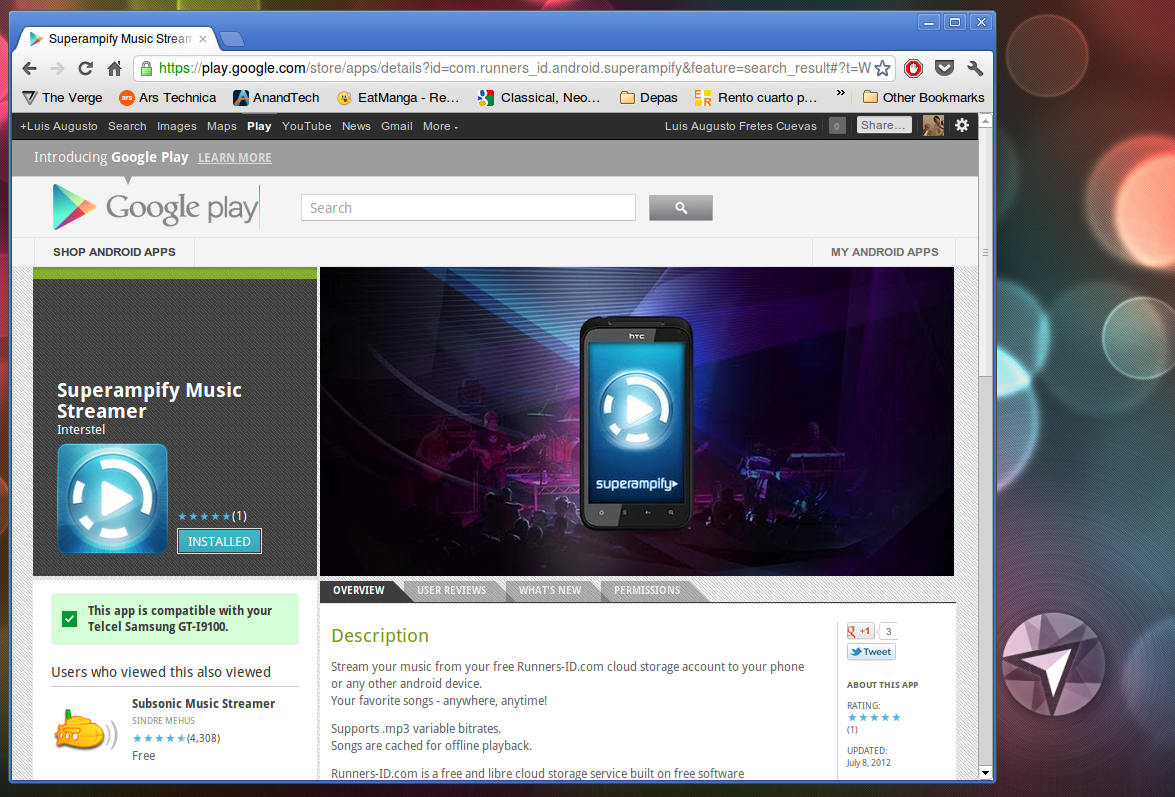Image resolution: width=1175 pixels, height=797 pixels.
Task: Click the Superampify promo banner image
Action: pos(637,421)
